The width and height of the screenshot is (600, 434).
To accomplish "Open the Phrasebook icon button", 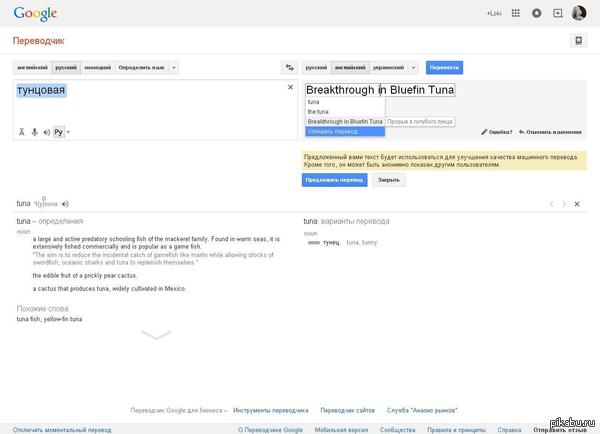I will pos(576,41).
